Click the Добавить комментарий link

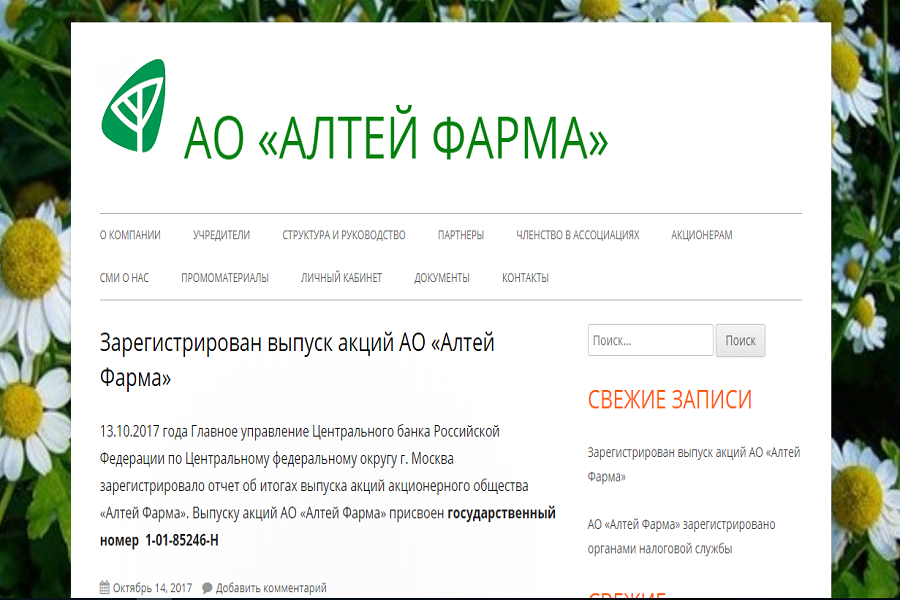click(271, 588)
